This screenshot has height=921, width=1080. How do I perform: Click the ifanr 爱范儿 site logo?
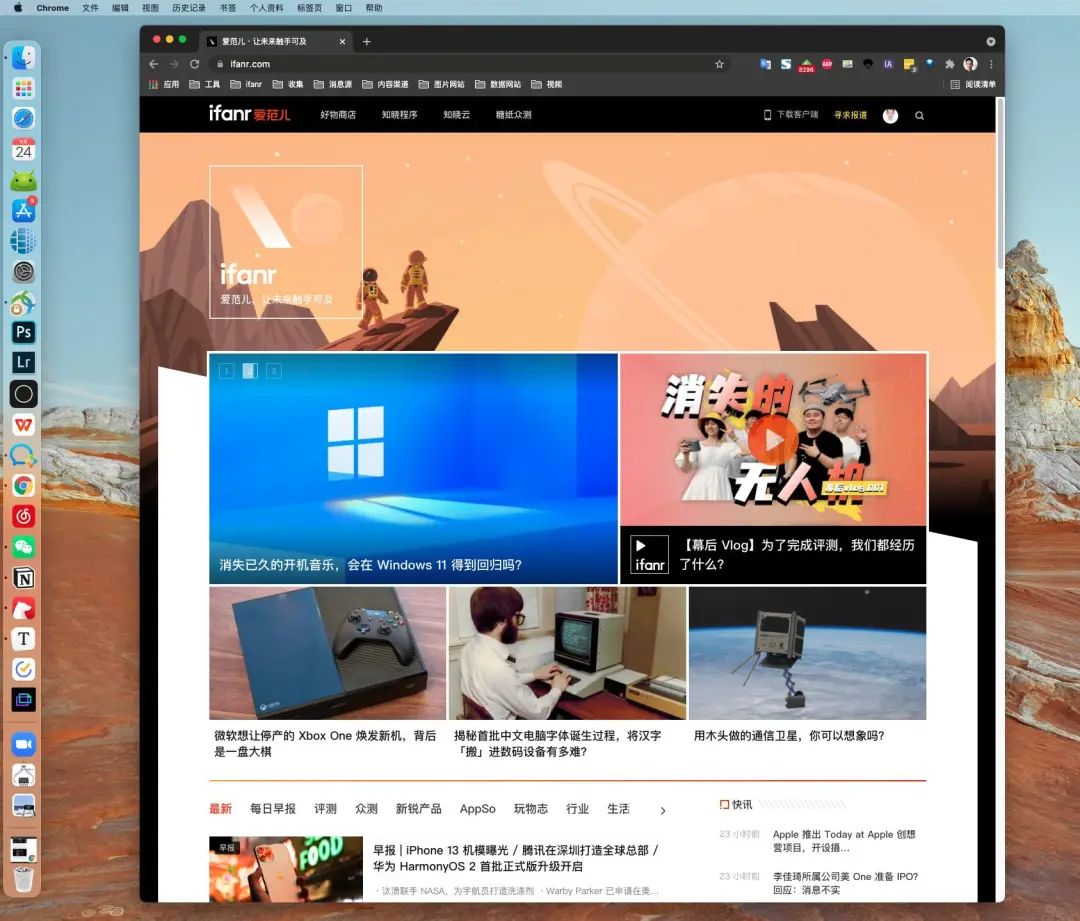[x=249, y=114]
